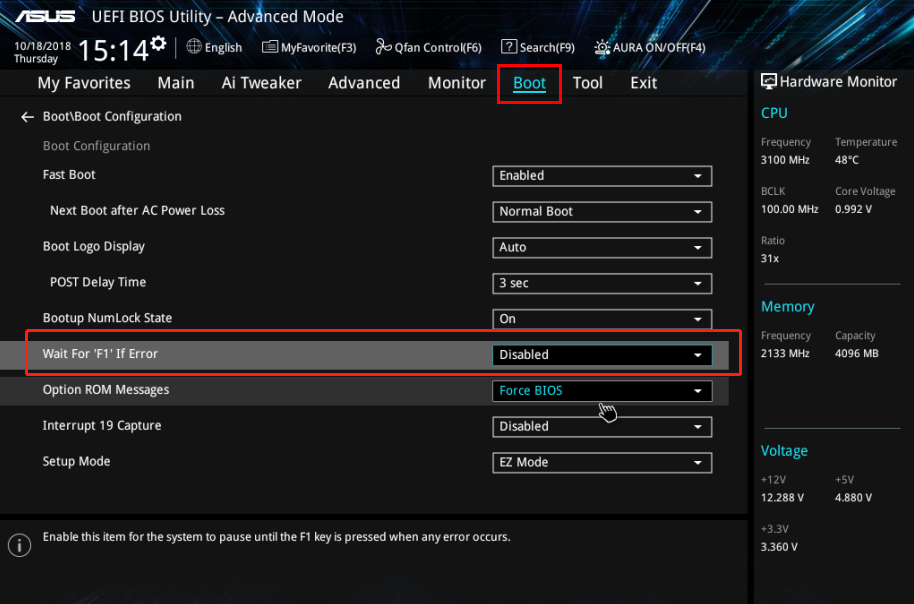
Task: Open the Bootup NumLock State dropdown
Action: tap(602, 319)
